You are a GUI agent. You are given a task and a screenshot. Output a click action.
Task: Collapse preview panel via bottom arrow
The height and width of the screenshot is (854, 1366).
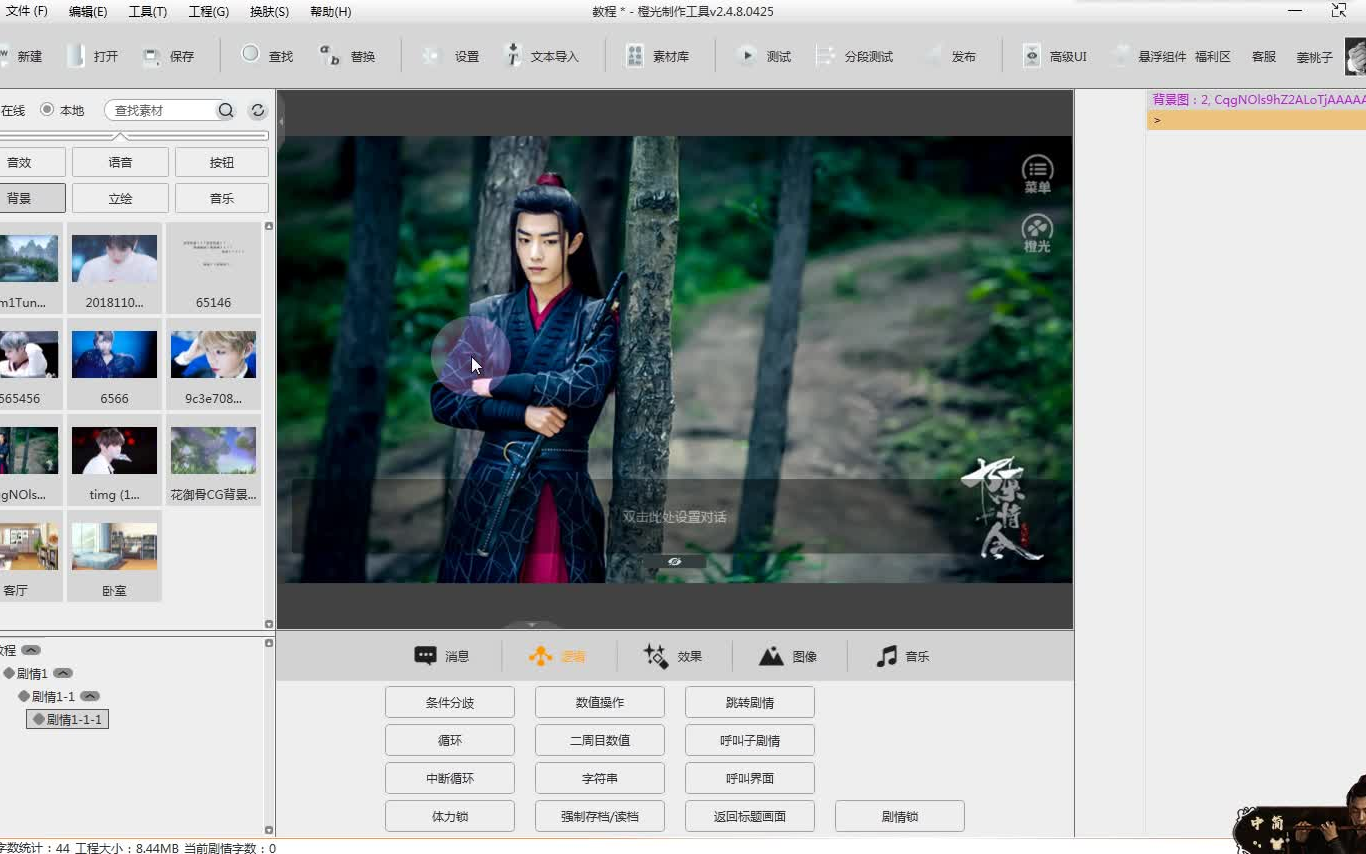[x=532, y=625]
